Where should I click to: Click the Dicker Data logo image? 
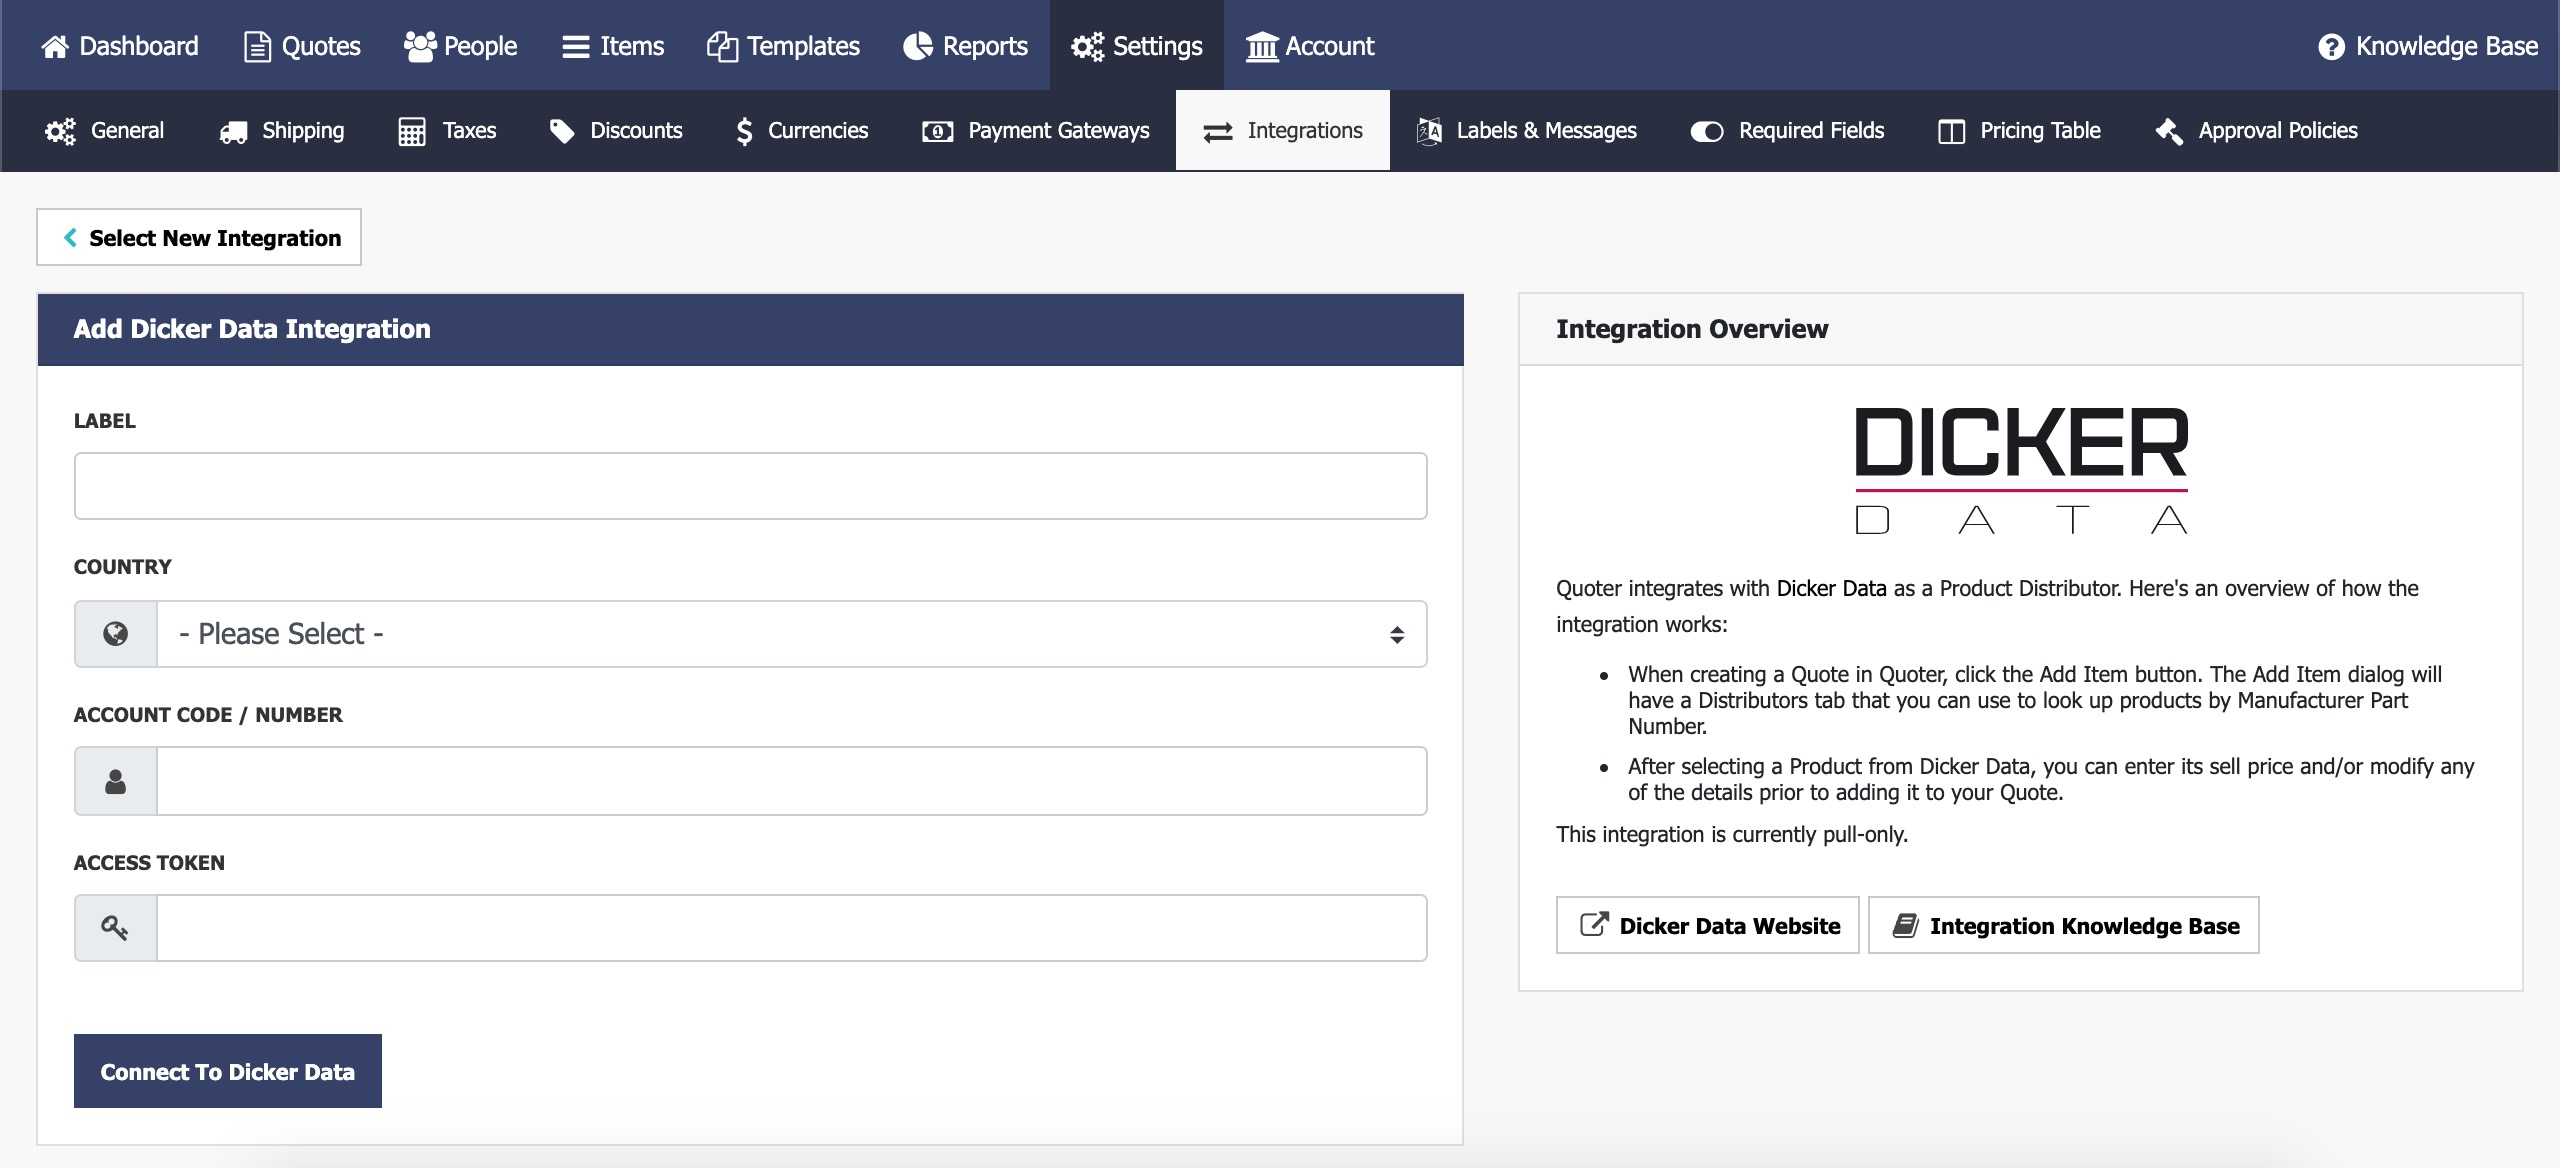(2022, 471)
